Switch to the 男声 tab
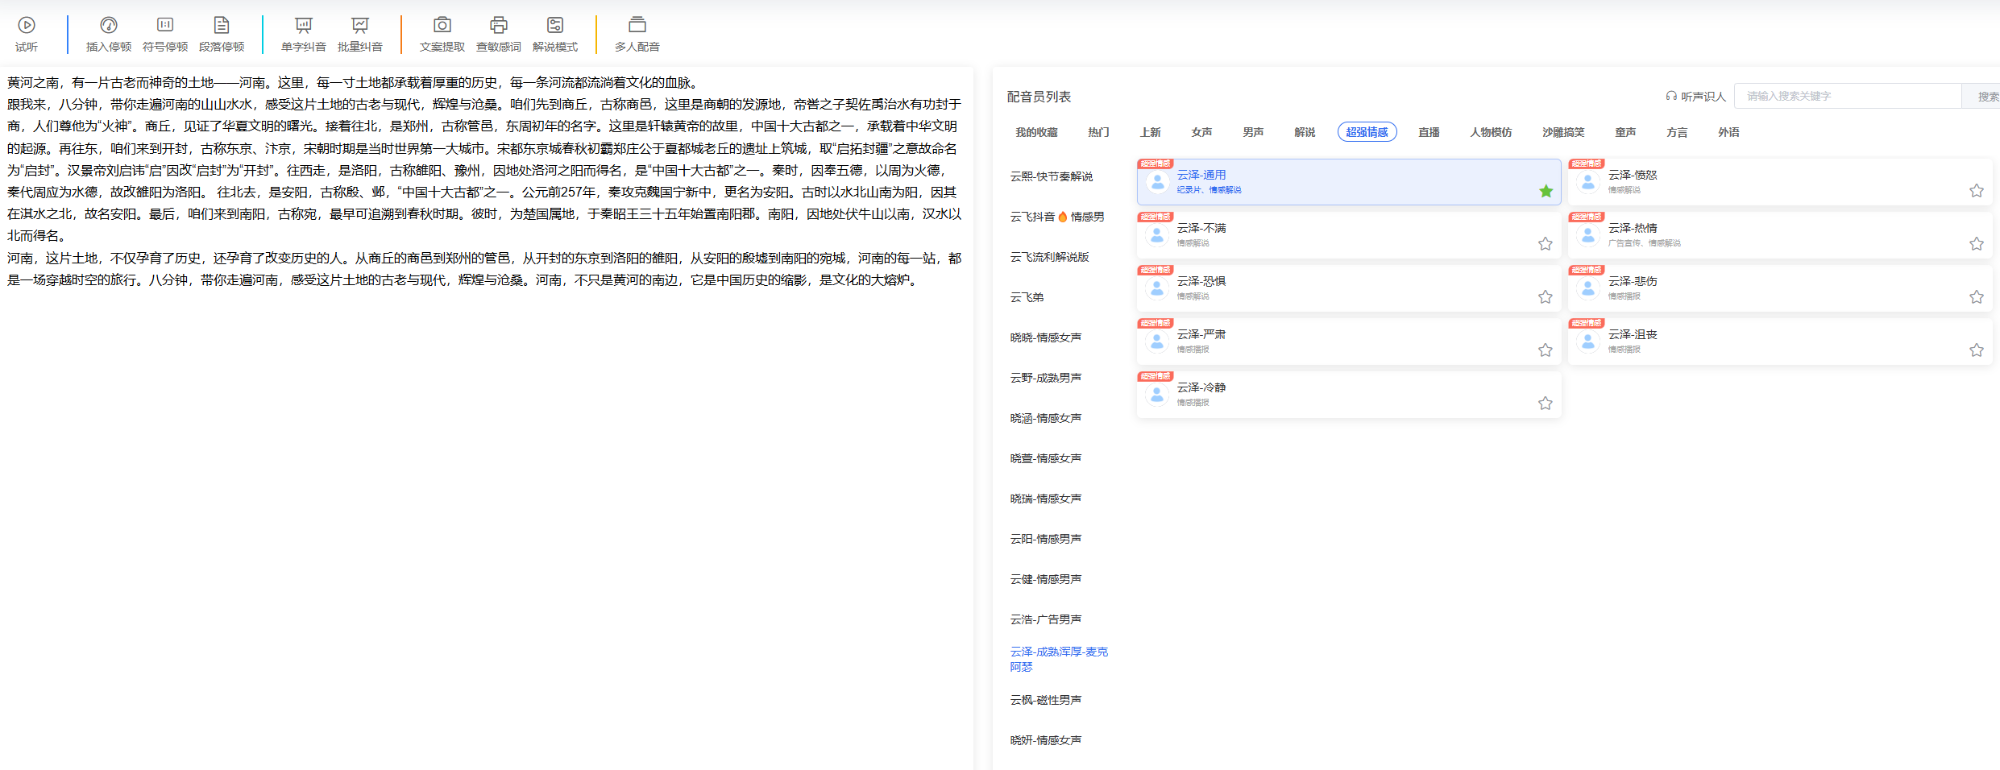This screenshot has width=2000, height=770. pyautogui.click(x=1253, y=132)
